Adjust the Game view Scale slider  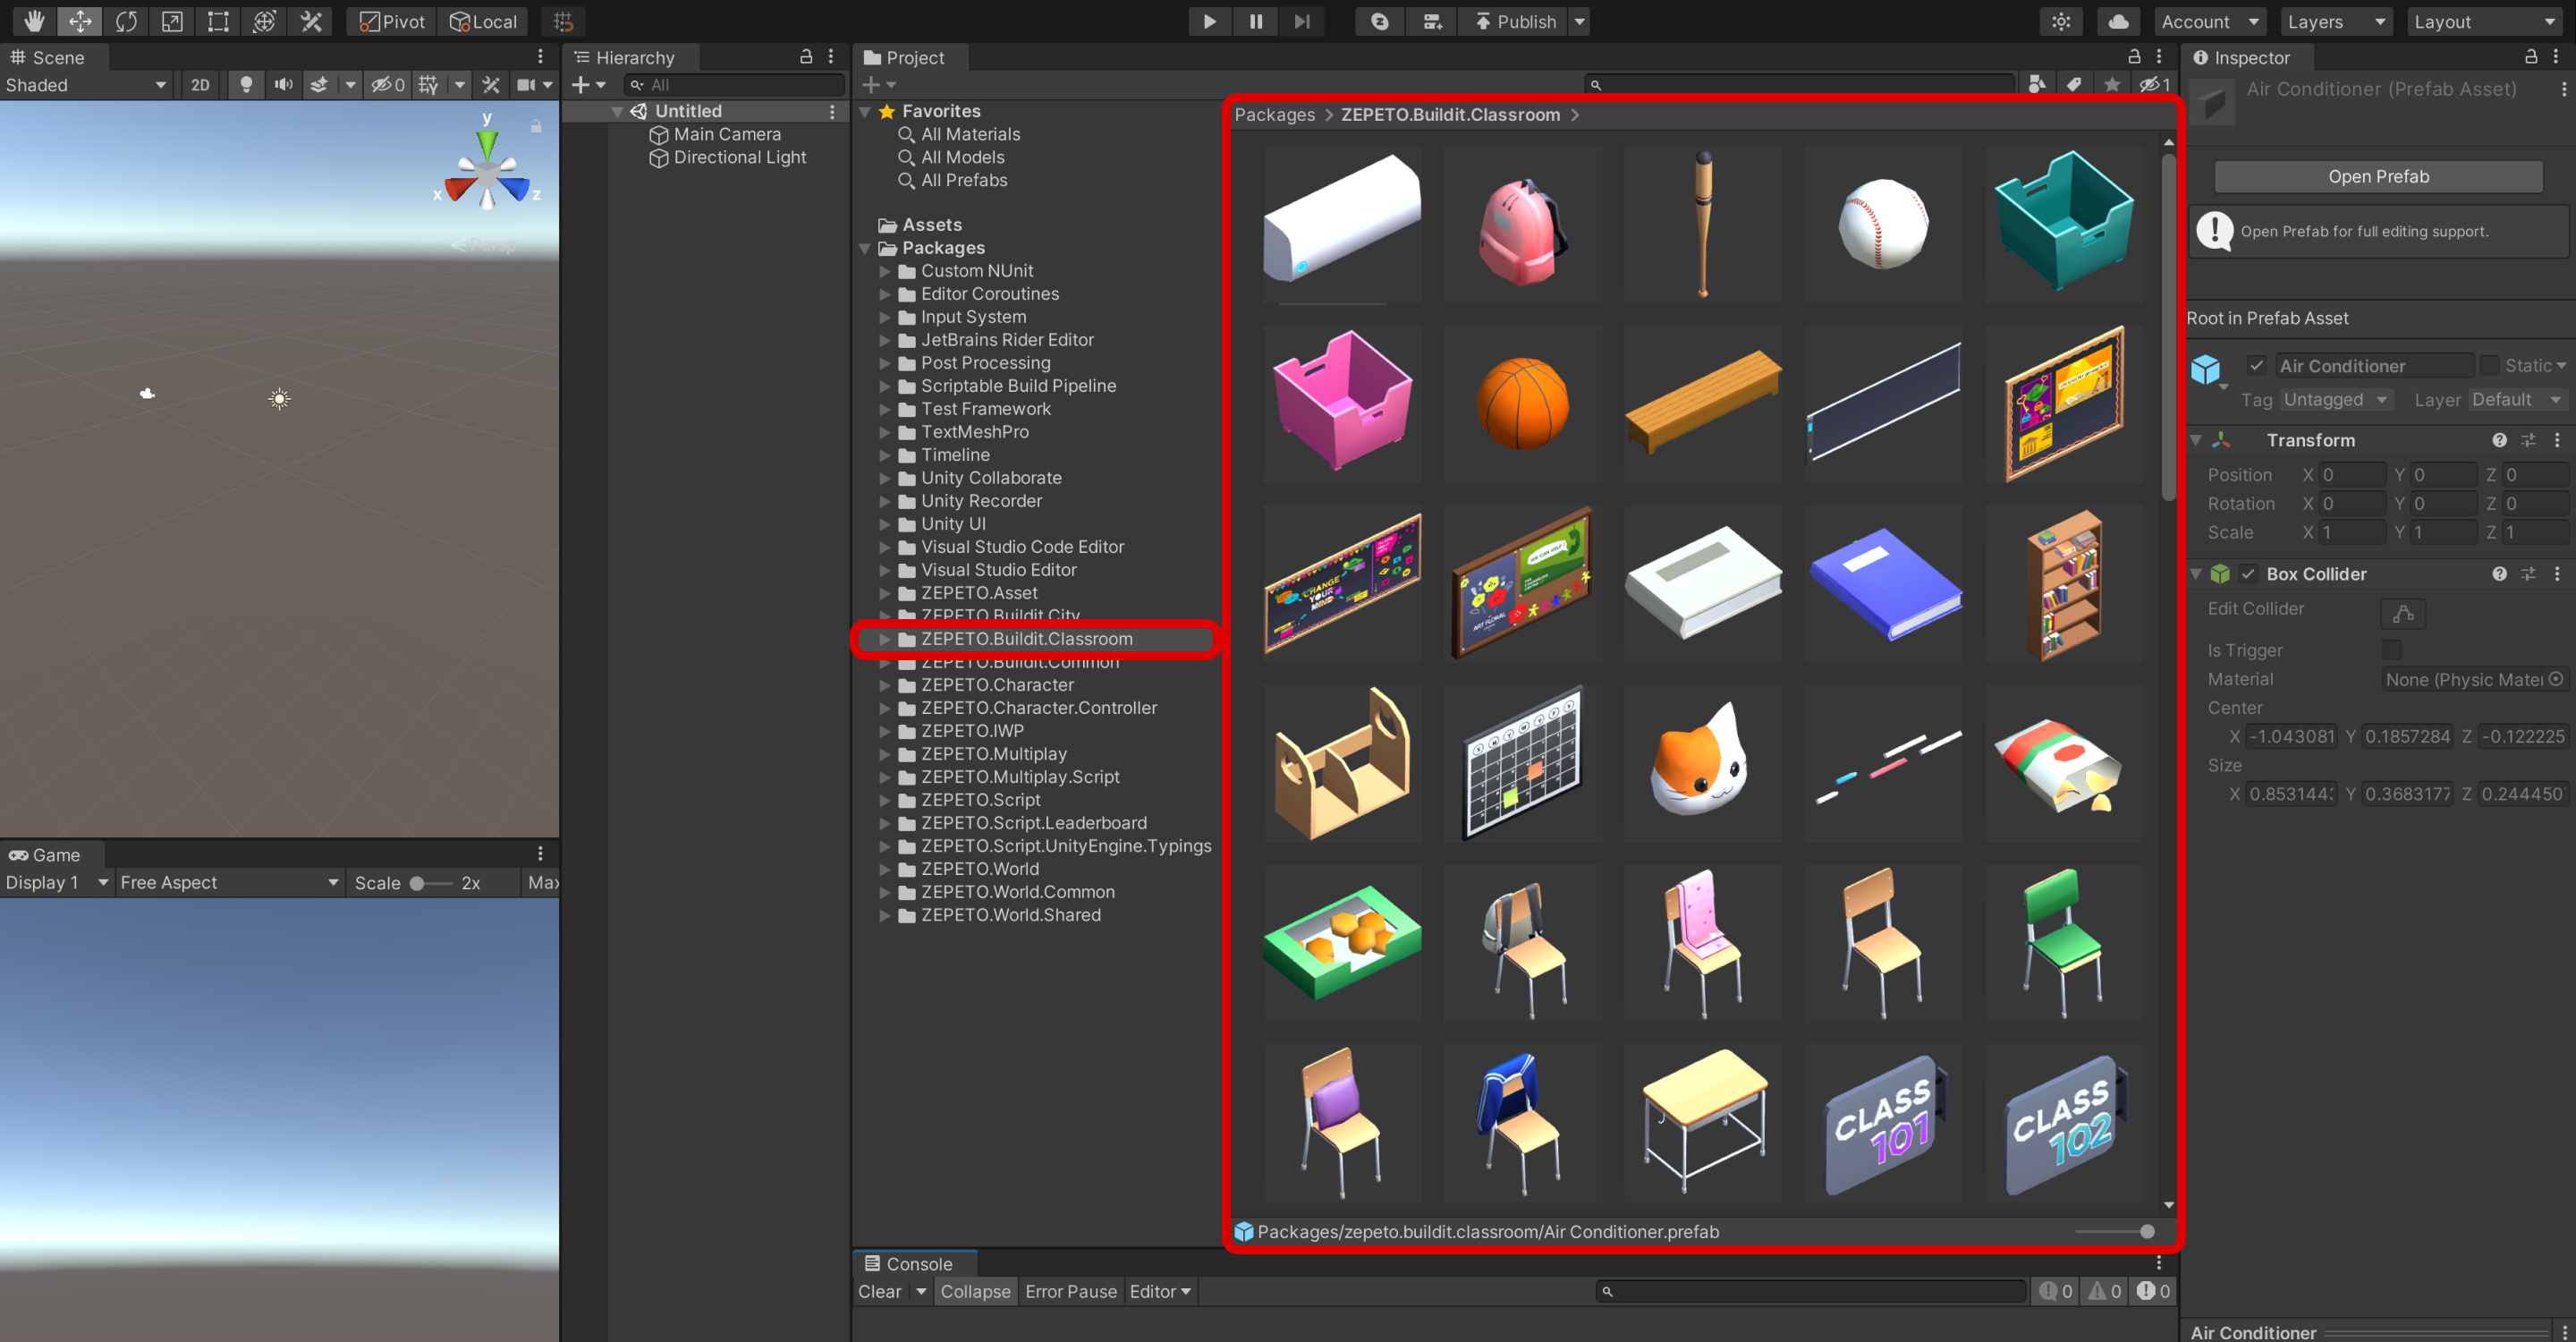coord(418,883)
